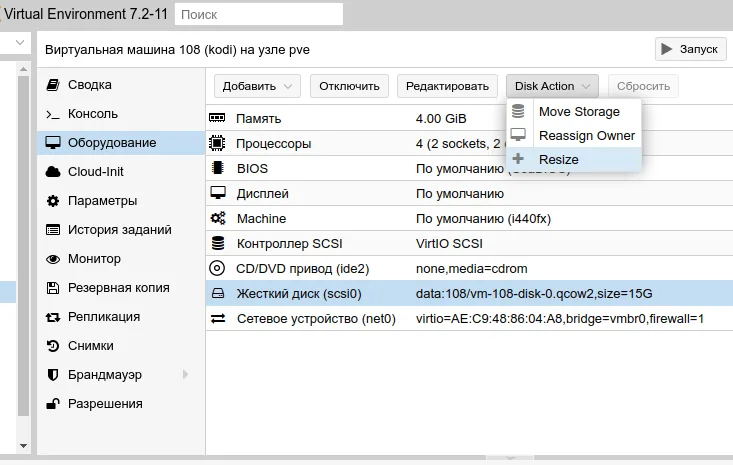The image size is (733, 465).
Task: Select VirtIO SCSI controller value
Action: (x=449, y=244)
